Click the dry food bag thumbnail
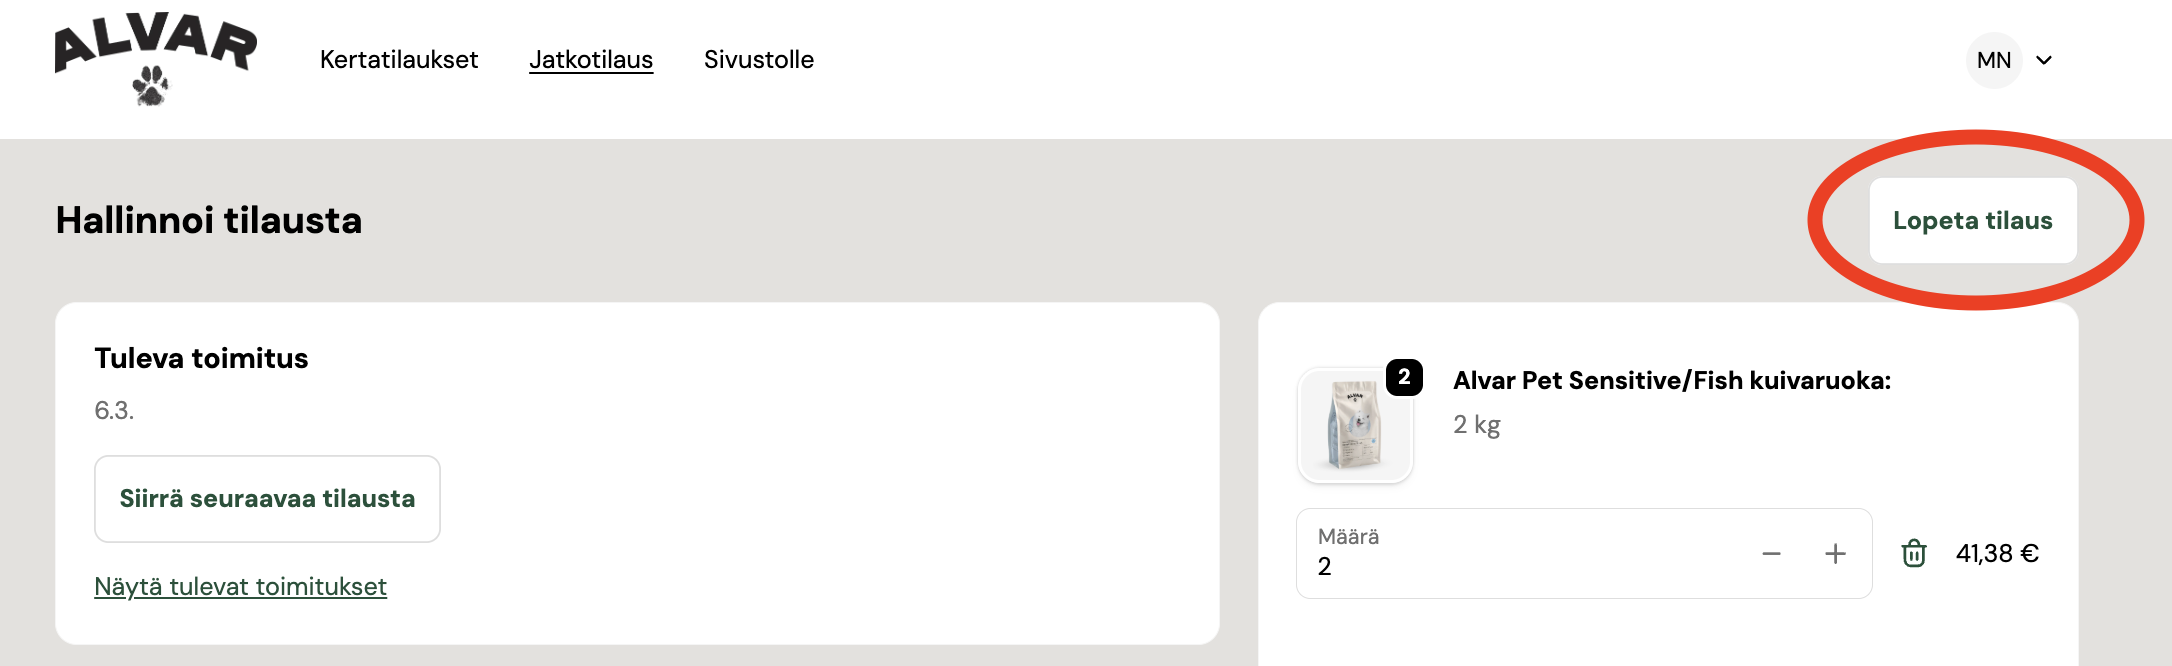2172x666 pixels. click(1354, 426)
